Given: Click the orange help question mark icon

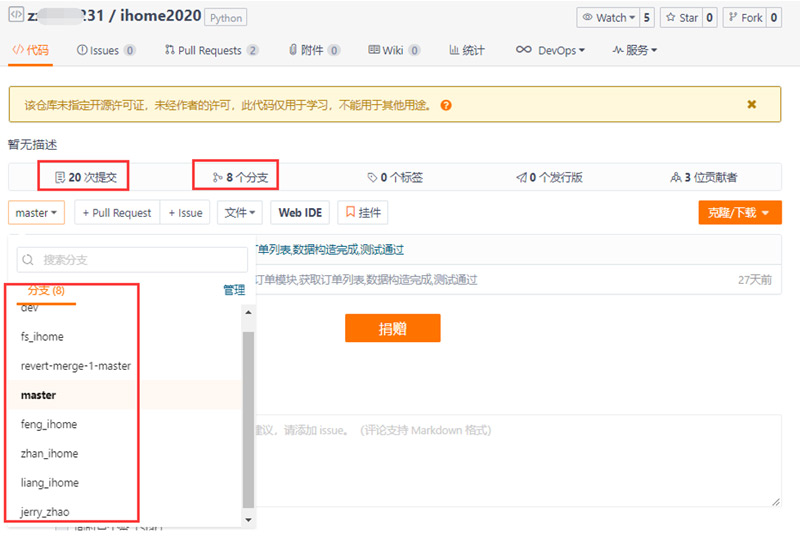Looking at the screenshot, I should coord(446,105).
